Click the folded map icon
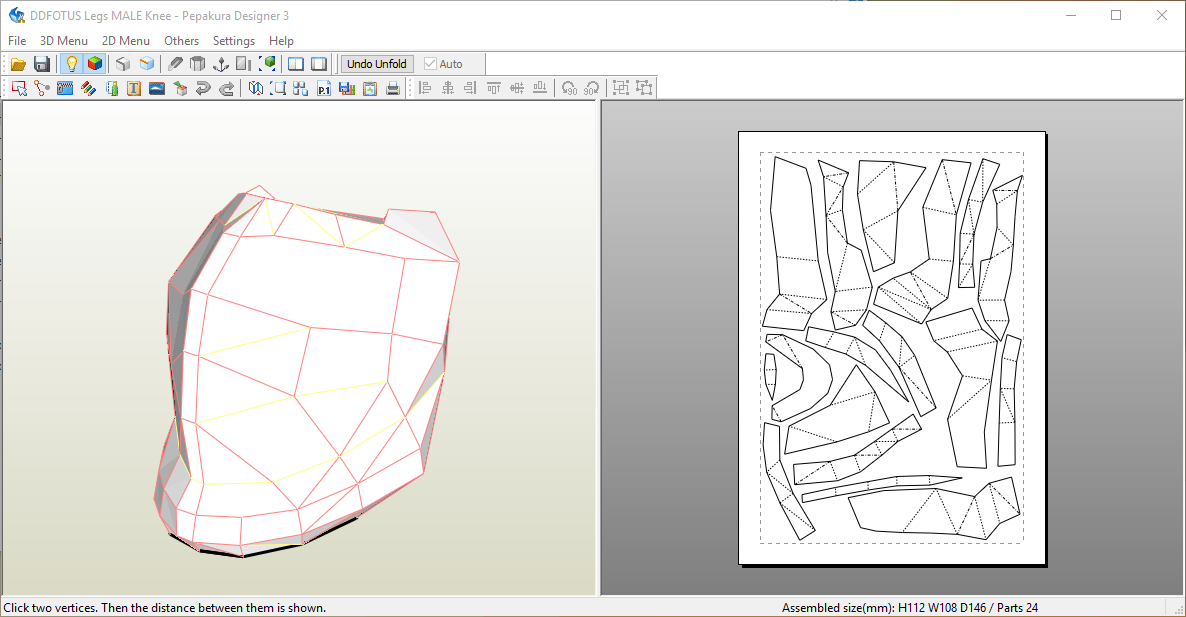 (x=256, y=88)
